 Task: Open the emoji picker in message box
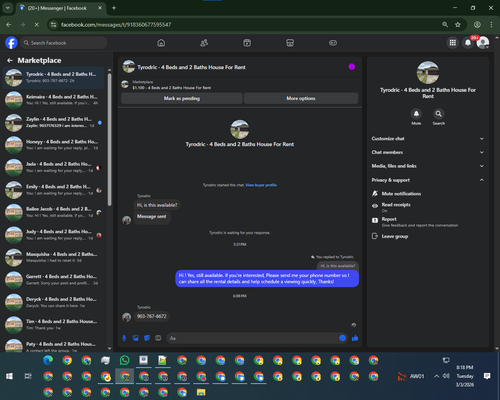point(342,338)
